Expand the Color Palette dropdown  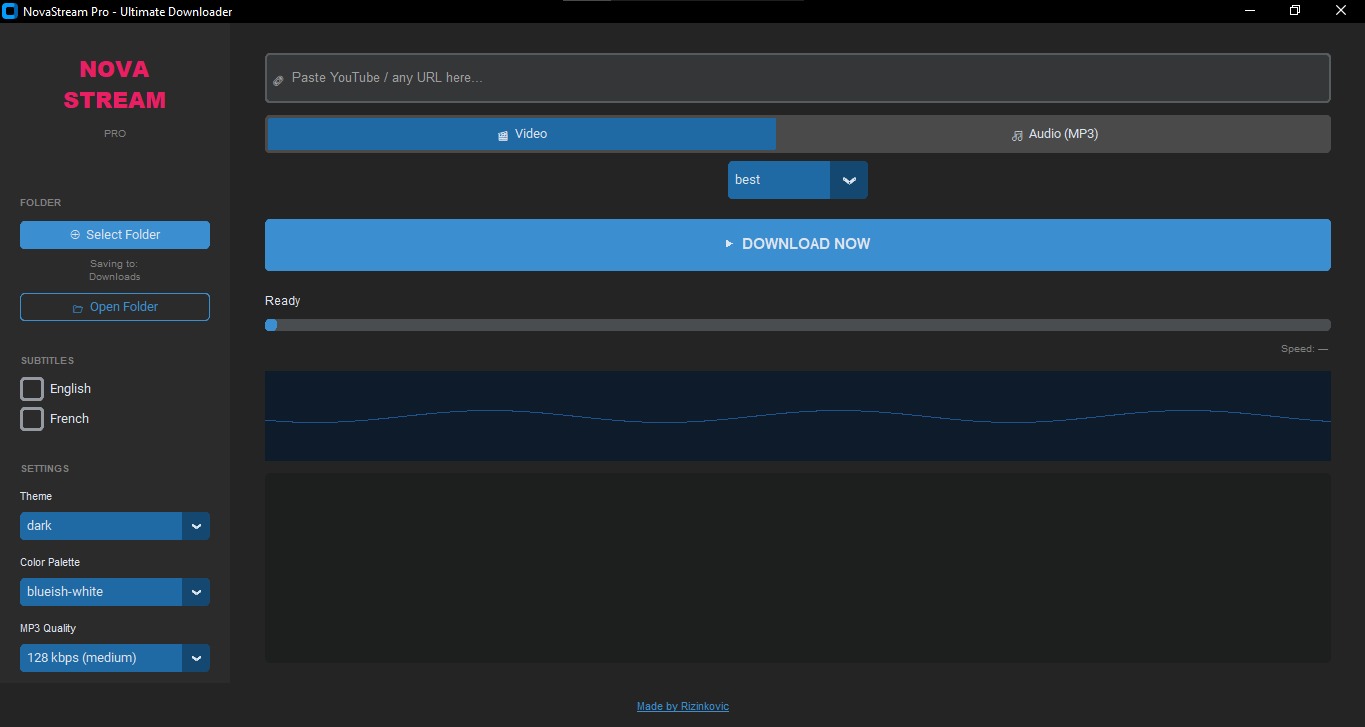point(196,592)
